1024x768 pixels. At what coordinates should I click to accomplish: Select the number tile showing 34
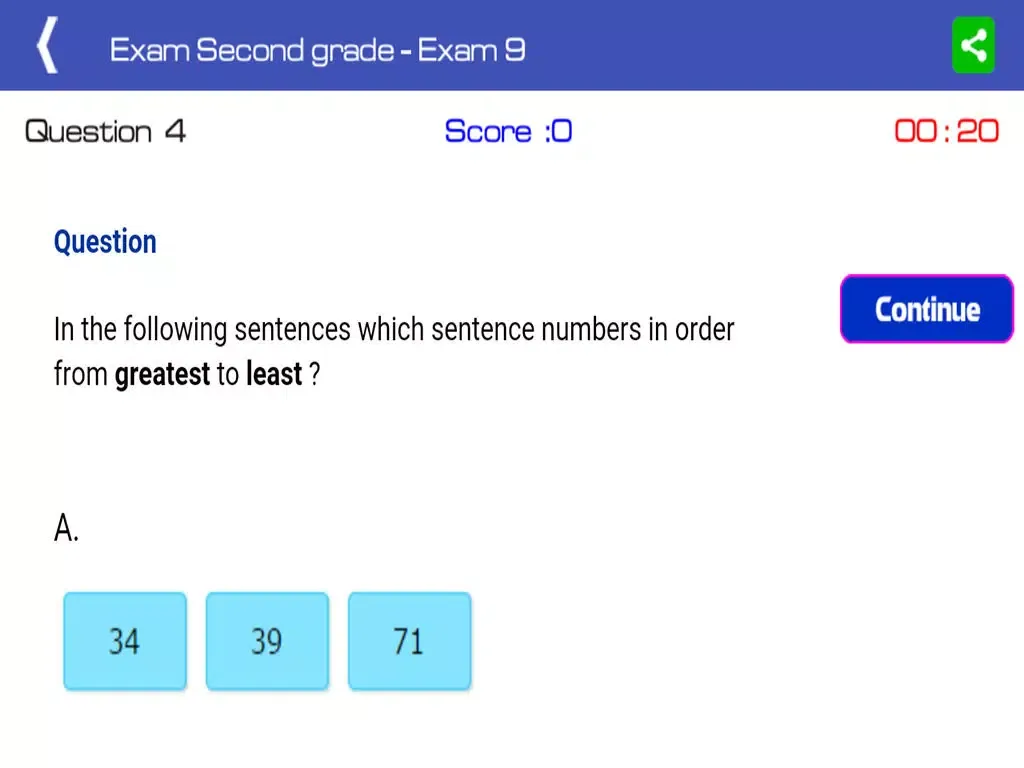pyautogui.click(x=124, y=641)
